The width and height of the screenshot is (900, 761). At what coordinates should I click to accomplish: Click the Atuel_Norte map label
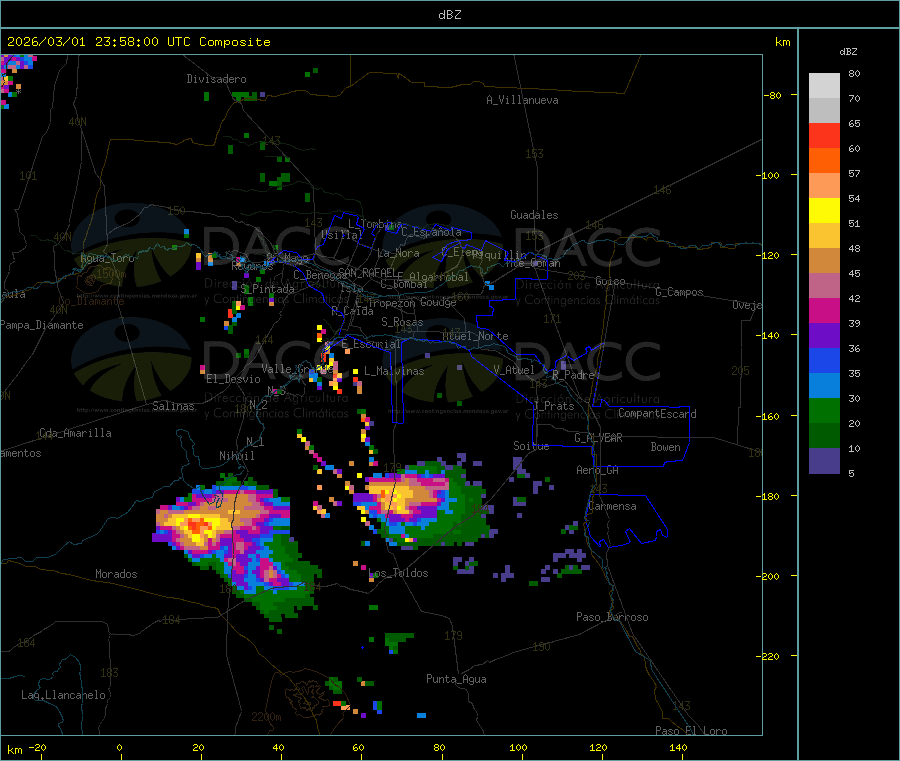point(475,336)
